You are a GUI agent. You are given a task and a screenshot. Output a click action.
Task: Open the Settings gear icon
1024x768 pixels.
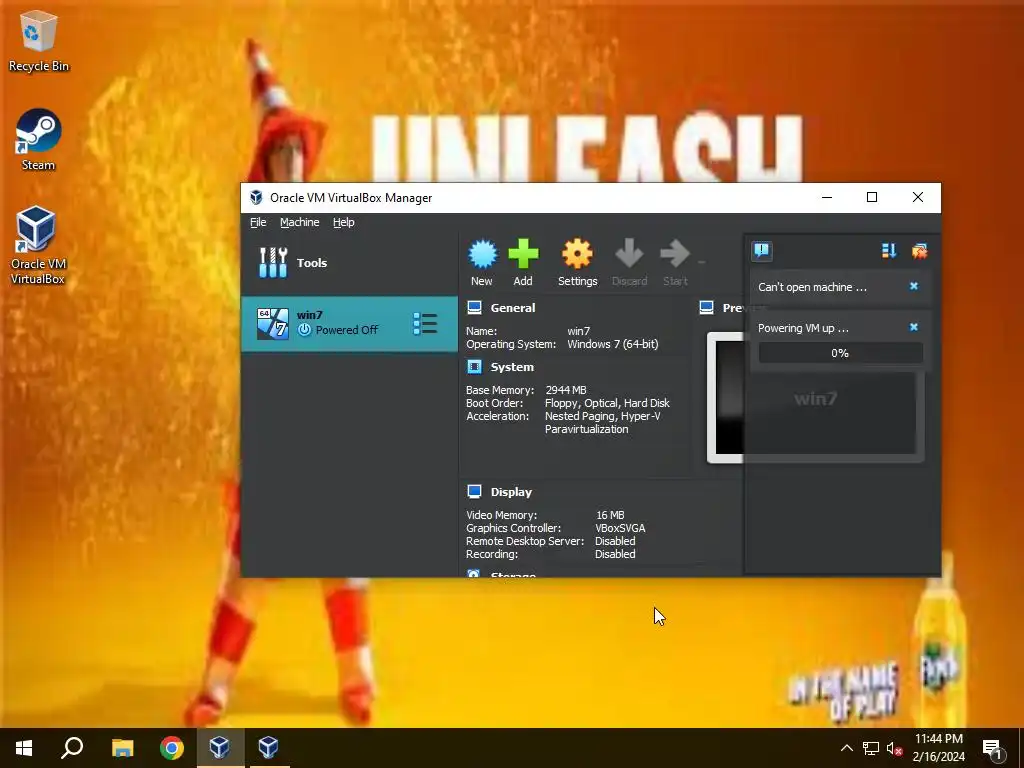tap(577, 254)
